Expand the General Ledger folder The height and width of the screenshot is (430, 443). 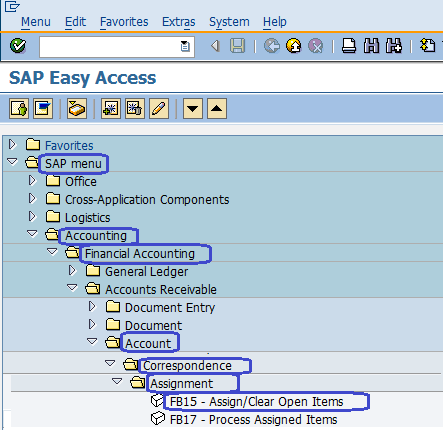click(x=72, y=271)
